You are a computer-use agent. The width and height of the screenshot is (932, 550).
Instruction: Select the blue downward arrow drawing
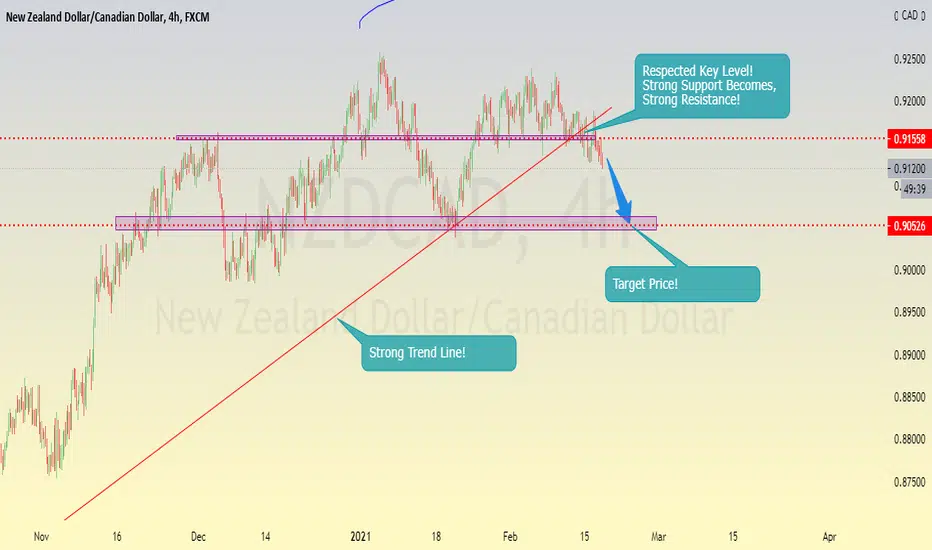[x=621, y=193]
